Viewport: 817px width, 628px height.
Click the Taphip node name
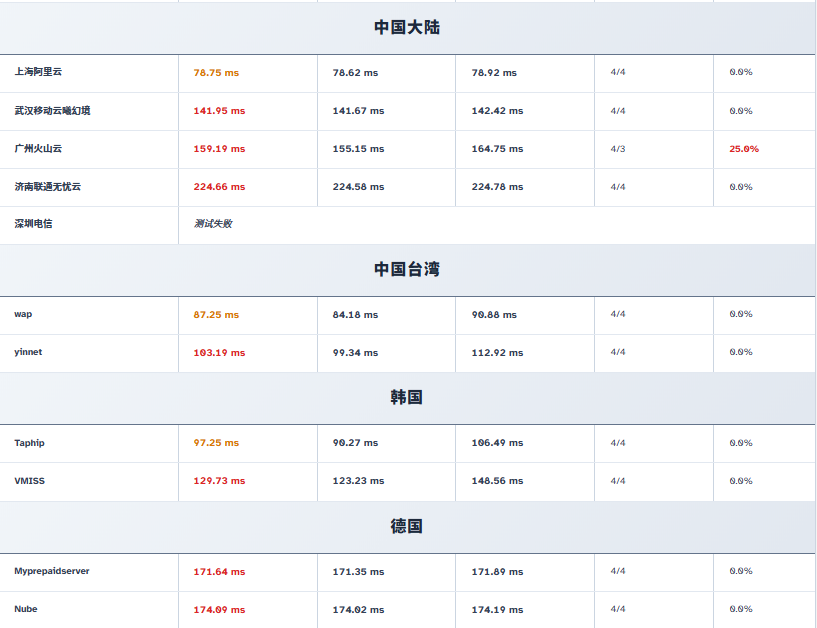coord(29,443)
